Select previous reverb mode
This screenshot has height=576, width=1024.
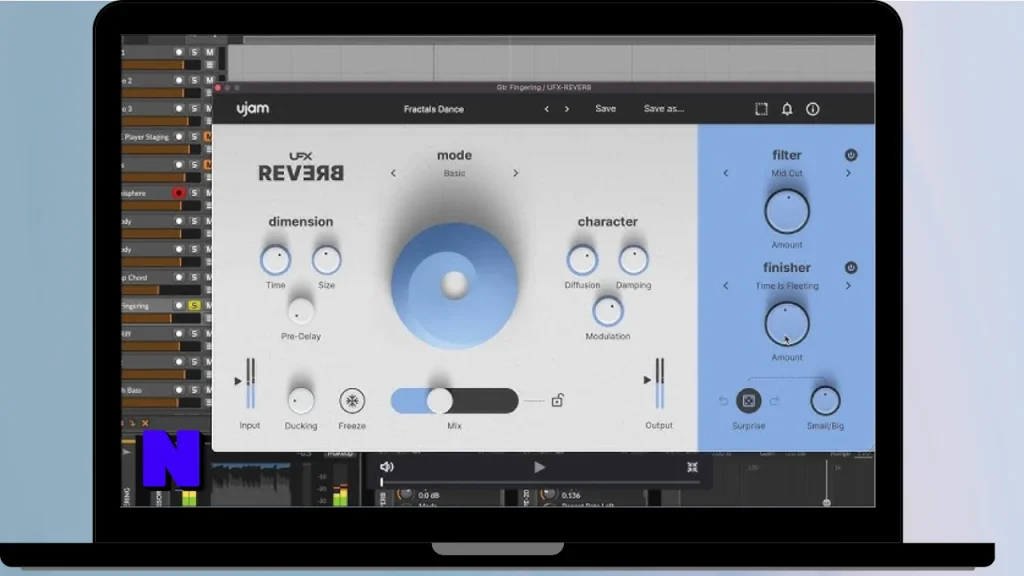pyautogui.click(x=393, y=173)
